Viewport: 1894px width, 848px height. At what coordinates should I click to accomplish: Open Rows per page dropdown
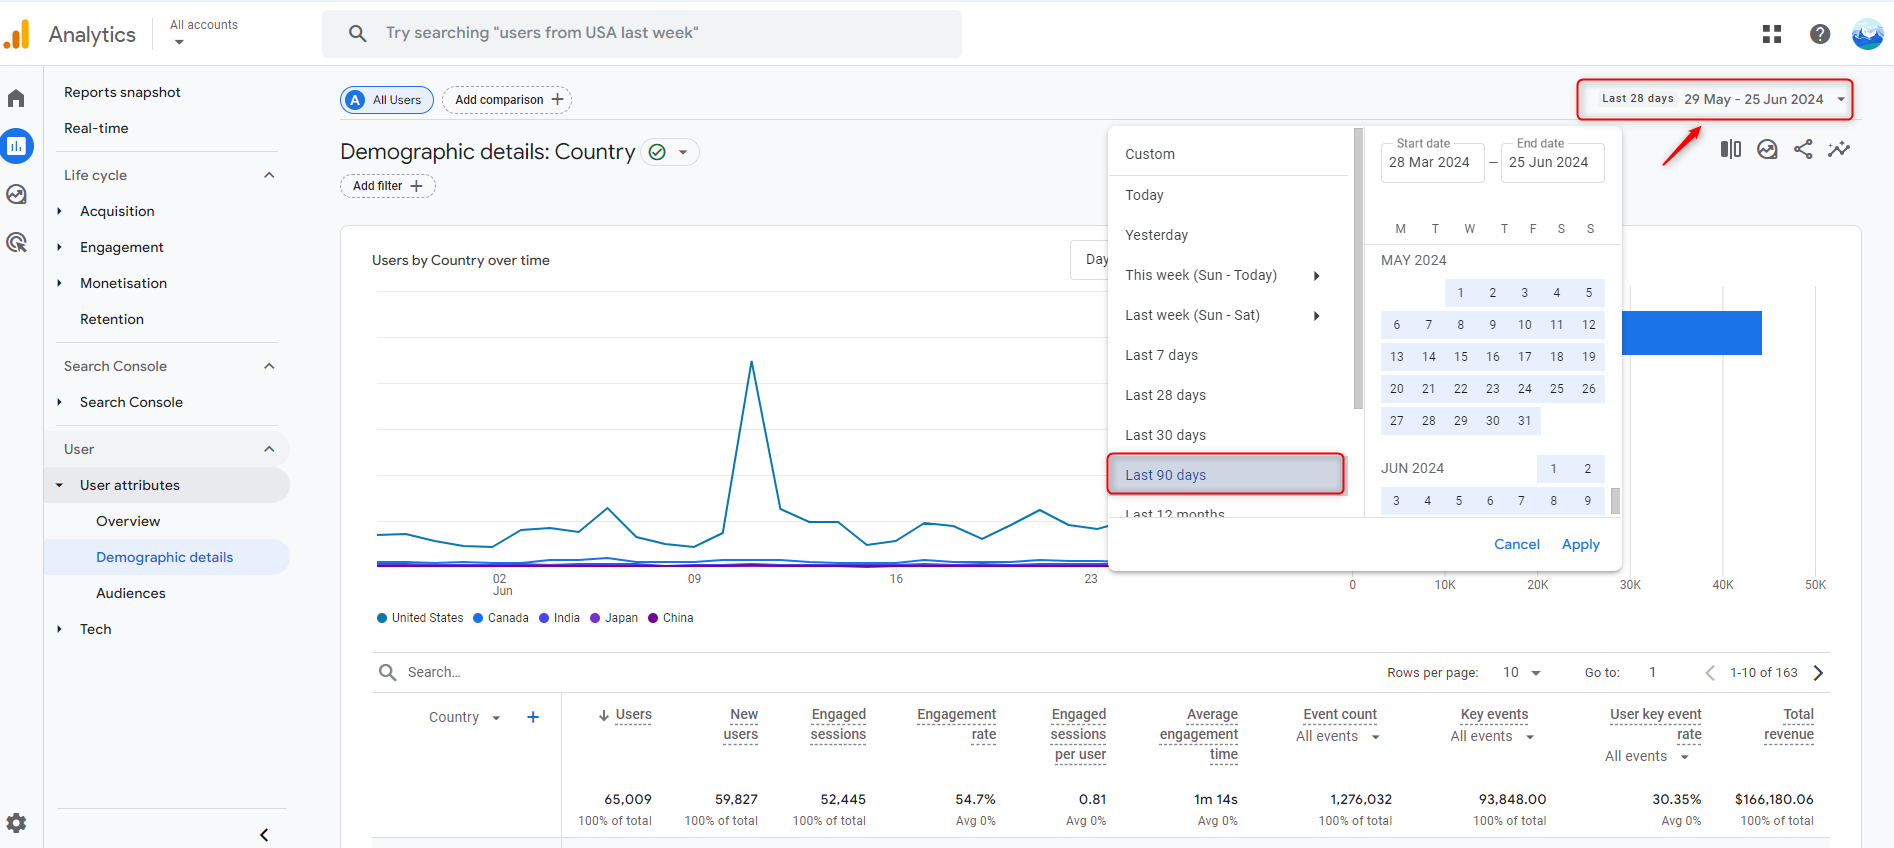pyautogui.click(x=1521, y=673)
